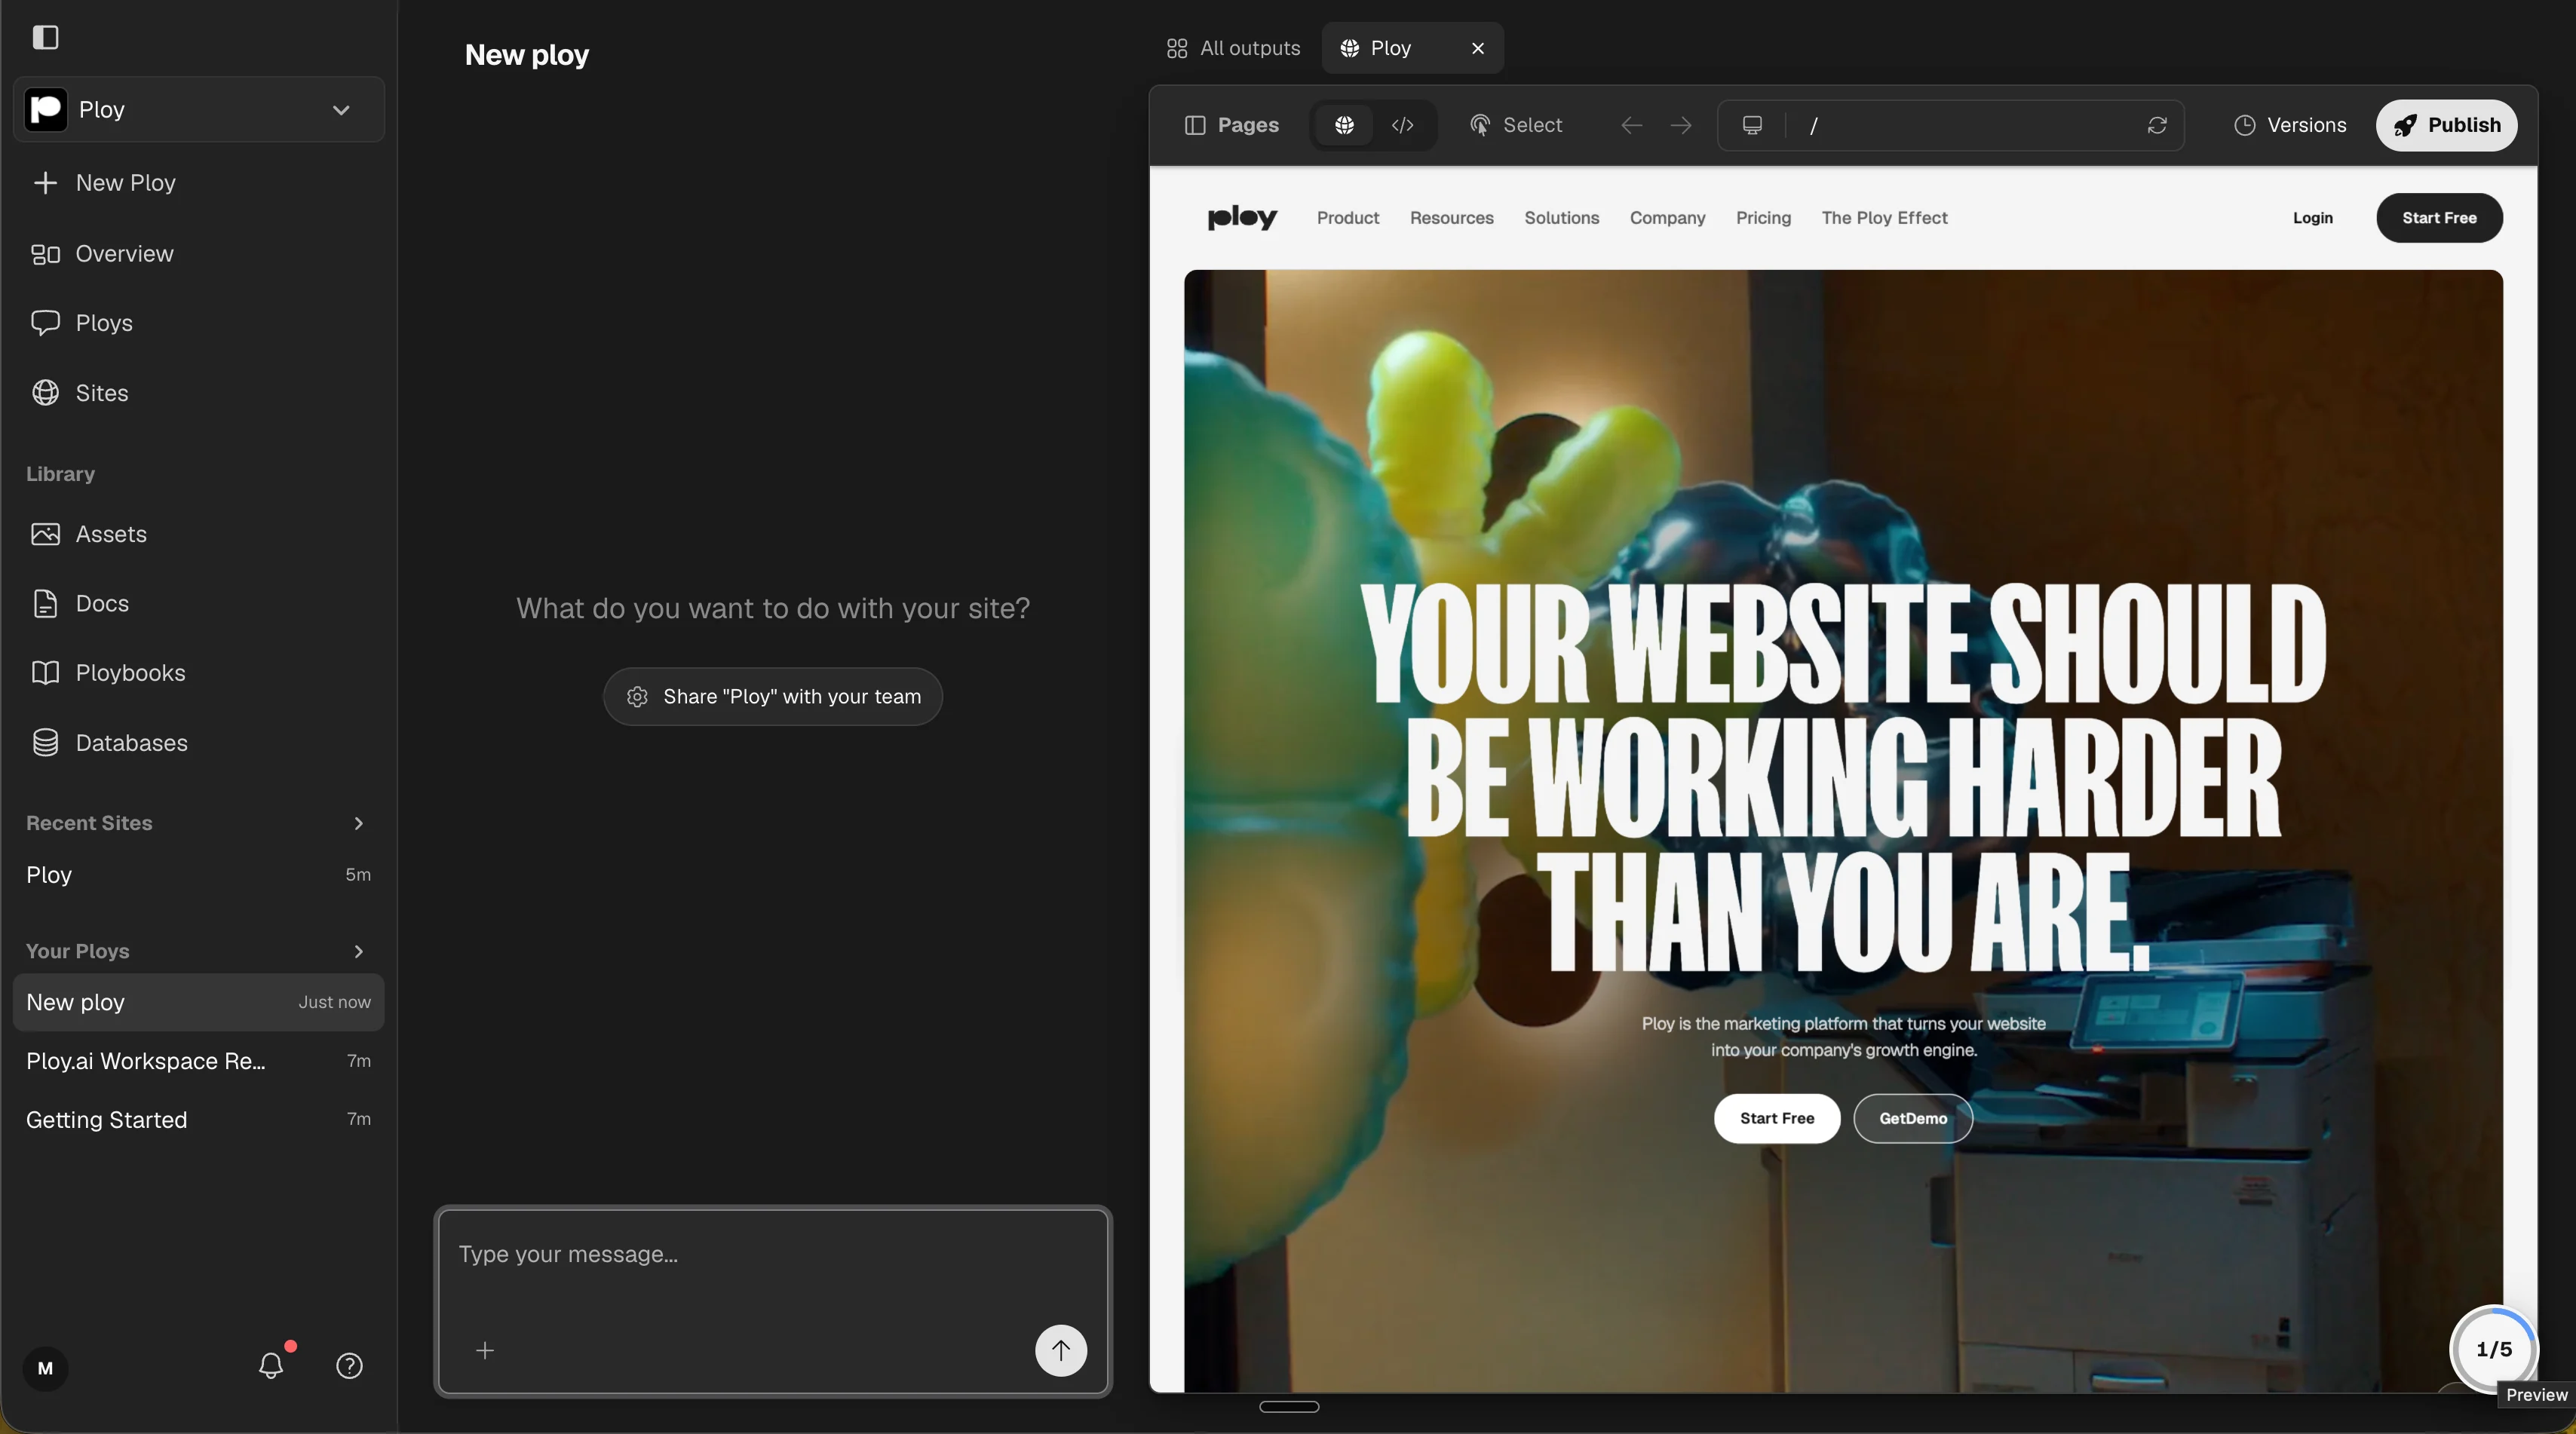The width and height of the screenshot is (2576, 1434).
Task: Click Pricing link in site preview
Action: pos(1763,218)
